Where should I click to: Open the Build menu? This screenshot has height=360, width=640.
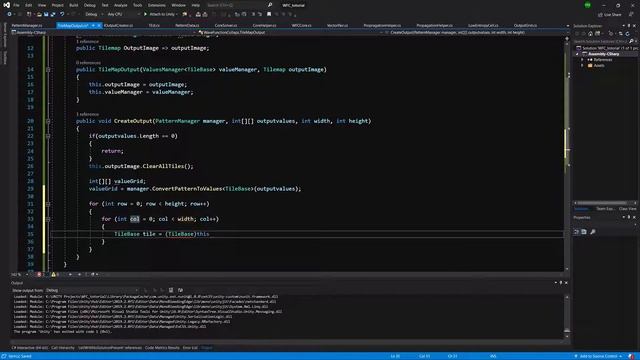(x=73, y=5)
